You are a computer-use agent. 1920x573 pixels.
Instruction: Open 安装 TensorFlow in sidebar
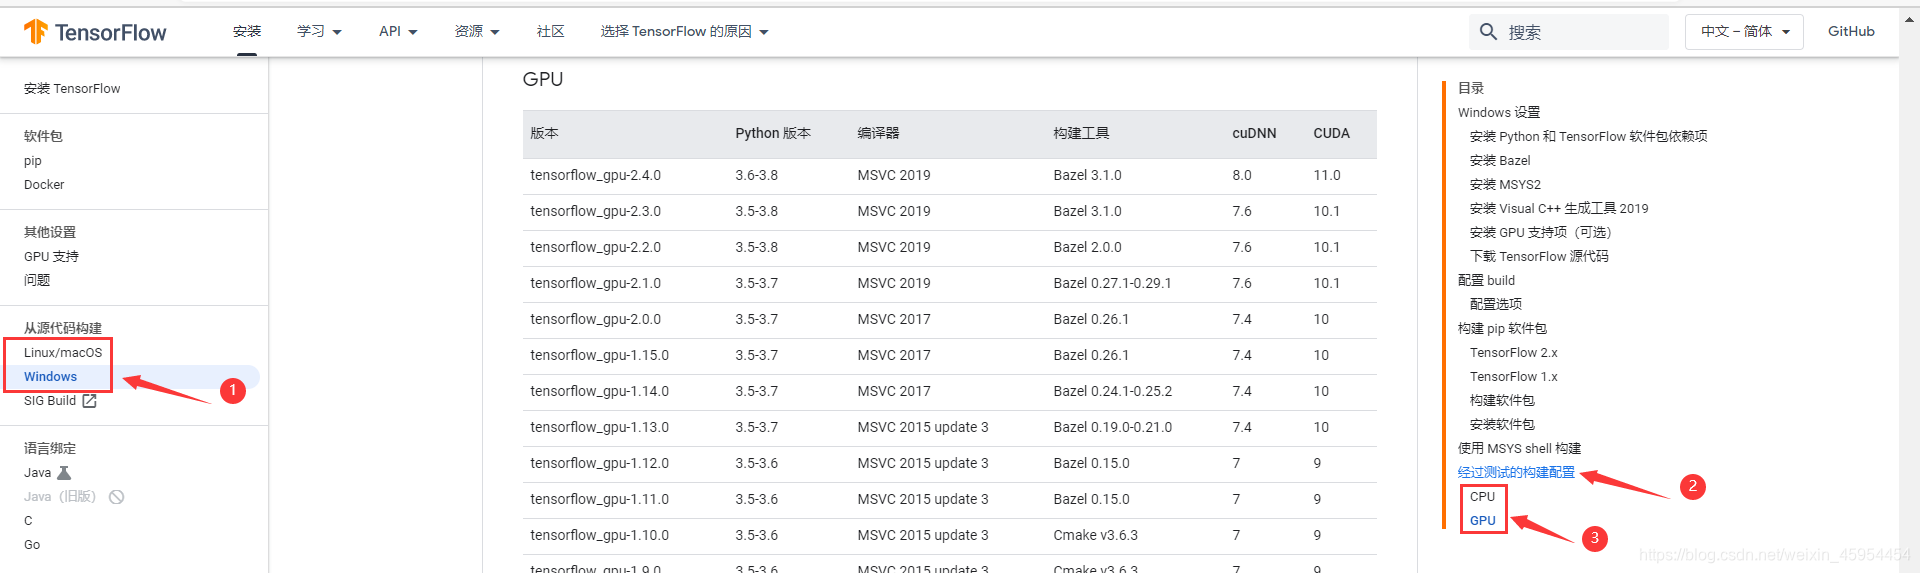pyautogui.click(x=72, y=89)
